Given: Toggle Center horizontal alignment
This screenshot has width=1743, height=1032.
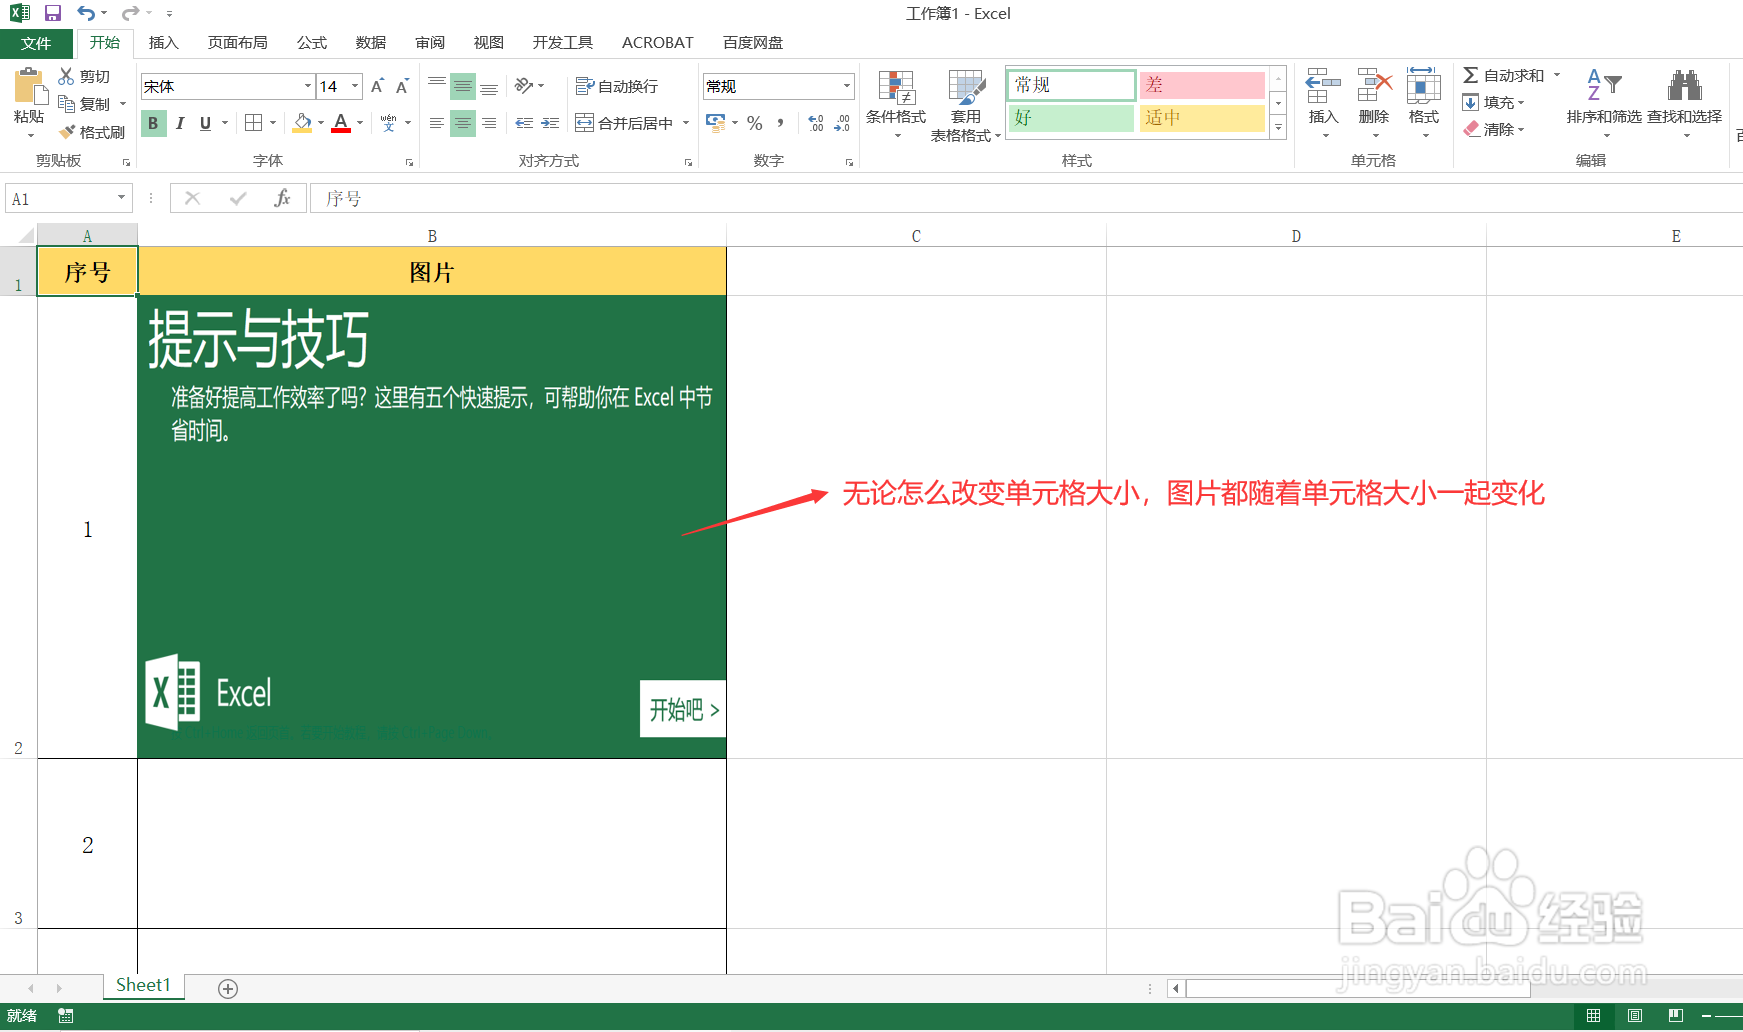Looking at the screenshot, I should [462, 123].
